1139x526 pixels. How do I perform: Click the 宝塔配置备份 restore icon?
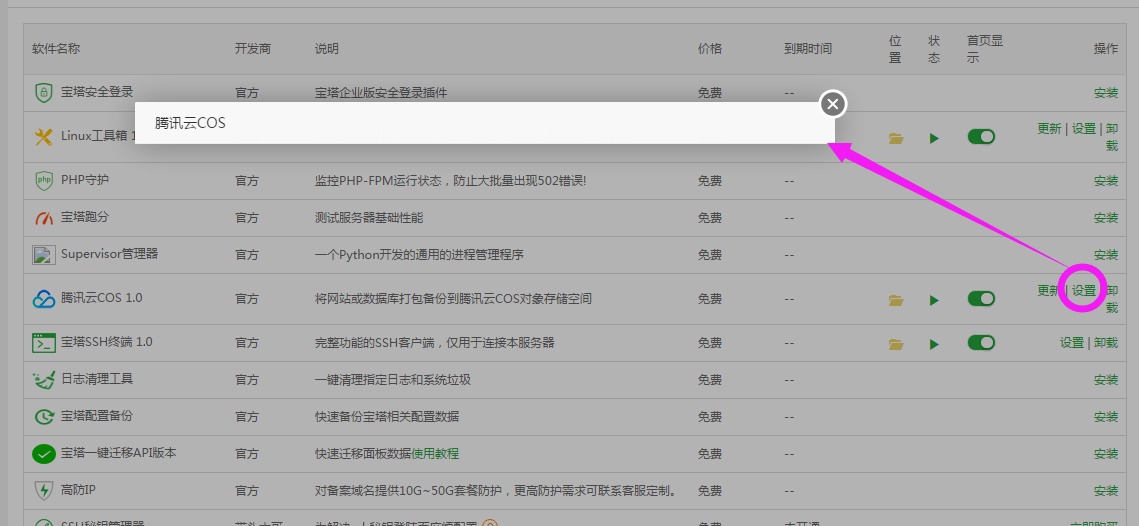coord(44,416)
